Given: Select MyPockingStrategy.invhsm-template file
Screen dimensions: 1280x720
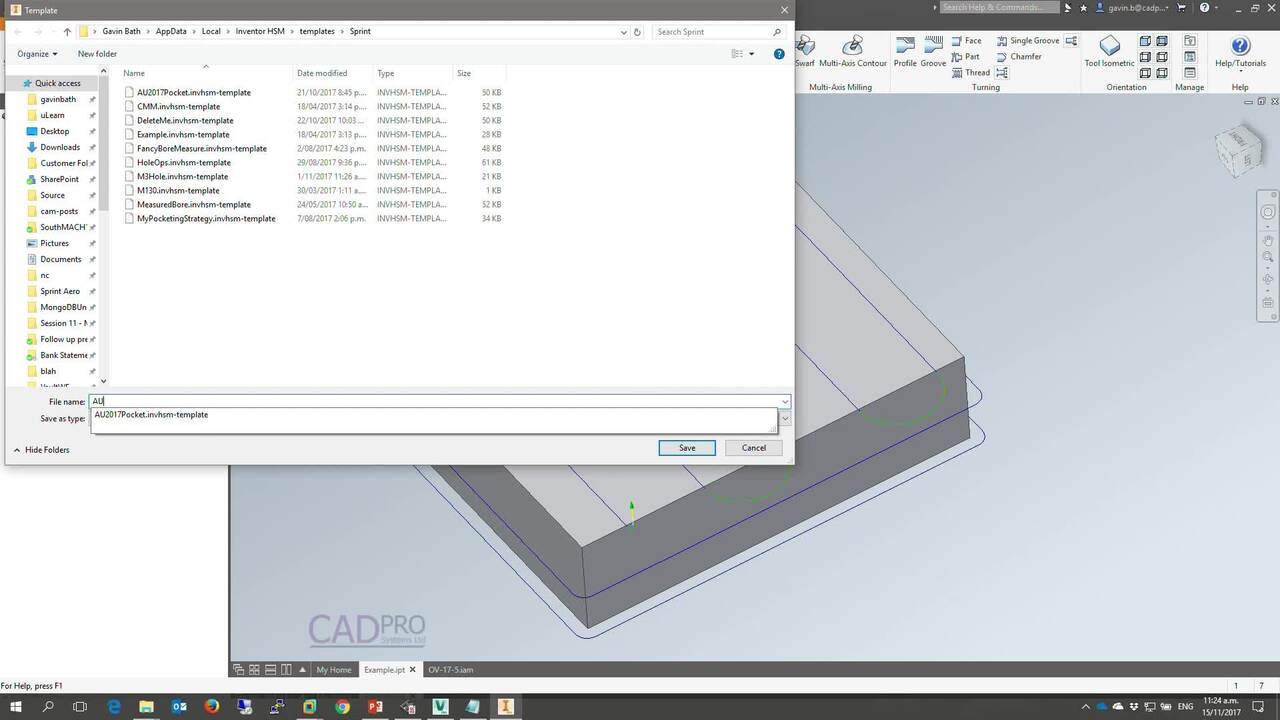Looking at the screenshot, I should pyautogui.click(x=206, y=218).
